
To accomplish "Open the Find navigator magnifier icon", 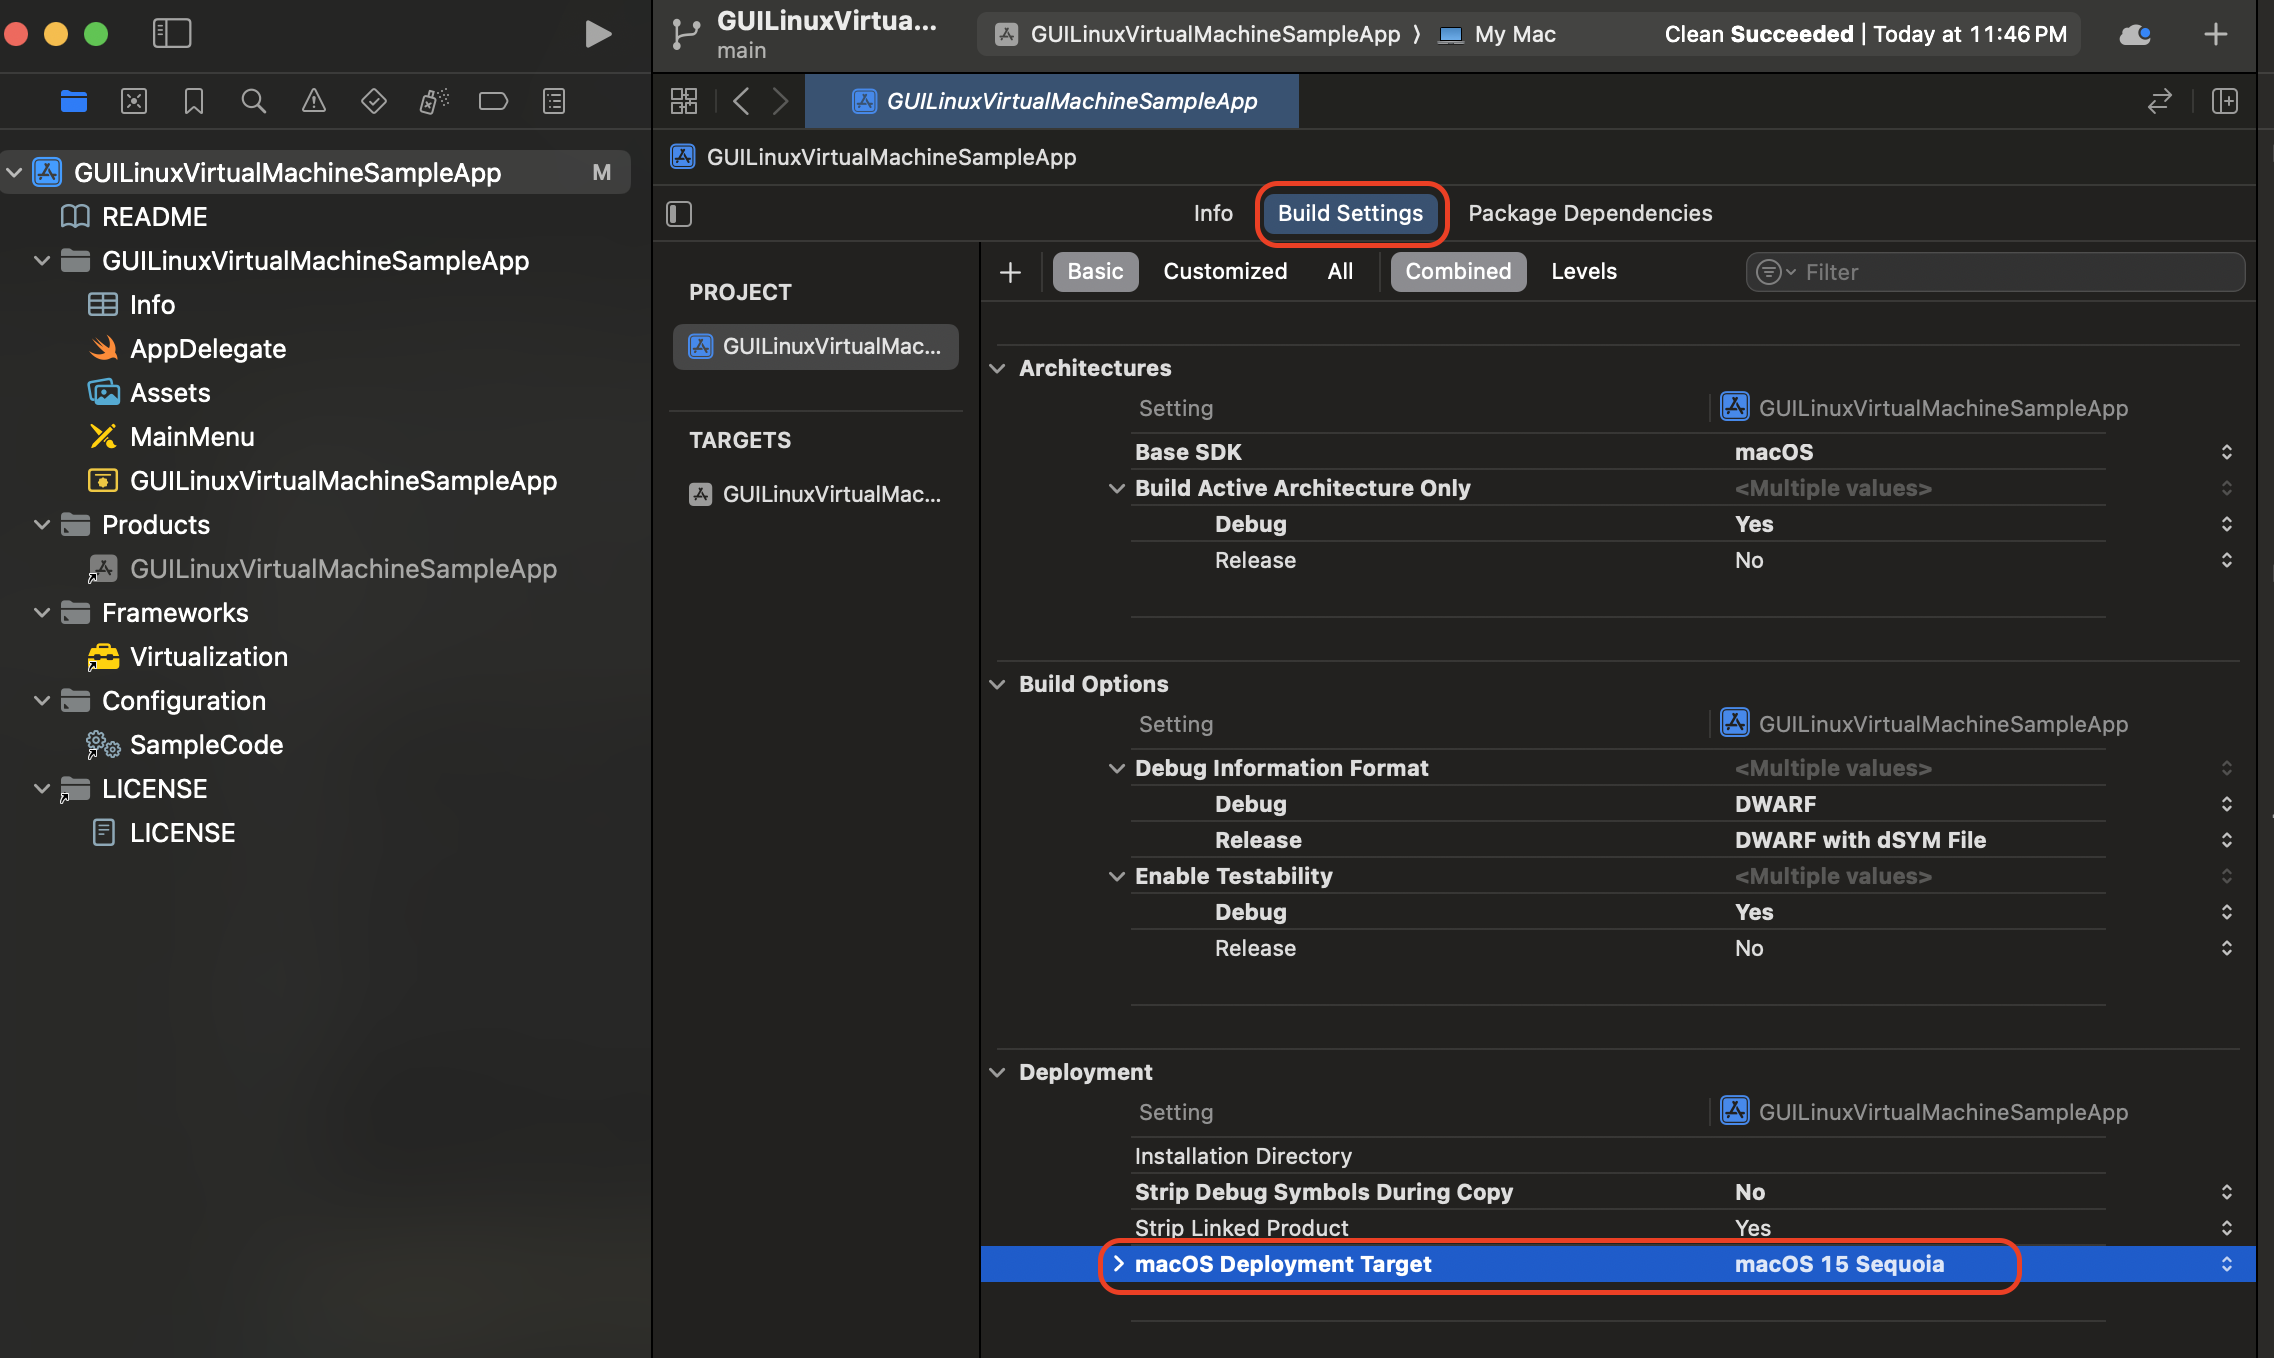I will pyautogui.click(x=254, y=101).
